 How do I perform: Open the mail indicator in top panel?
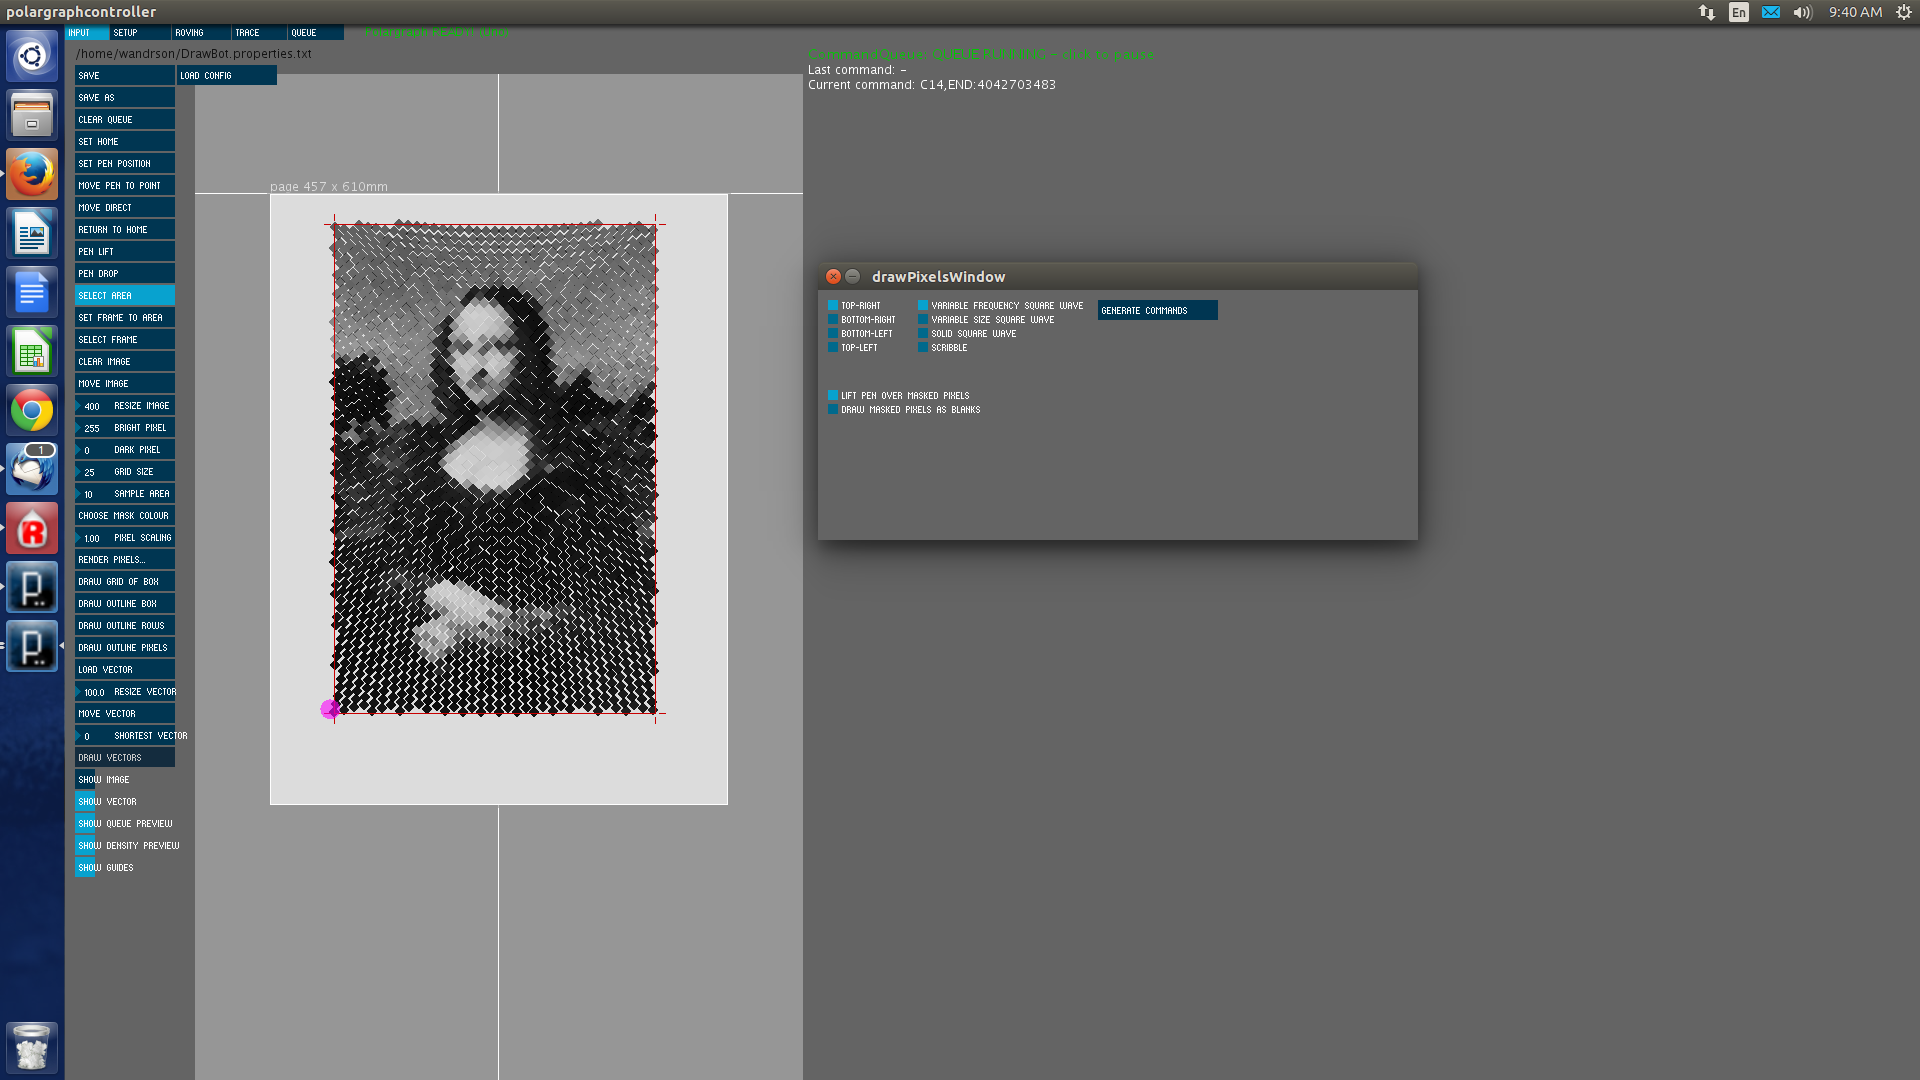point(1771,12)
